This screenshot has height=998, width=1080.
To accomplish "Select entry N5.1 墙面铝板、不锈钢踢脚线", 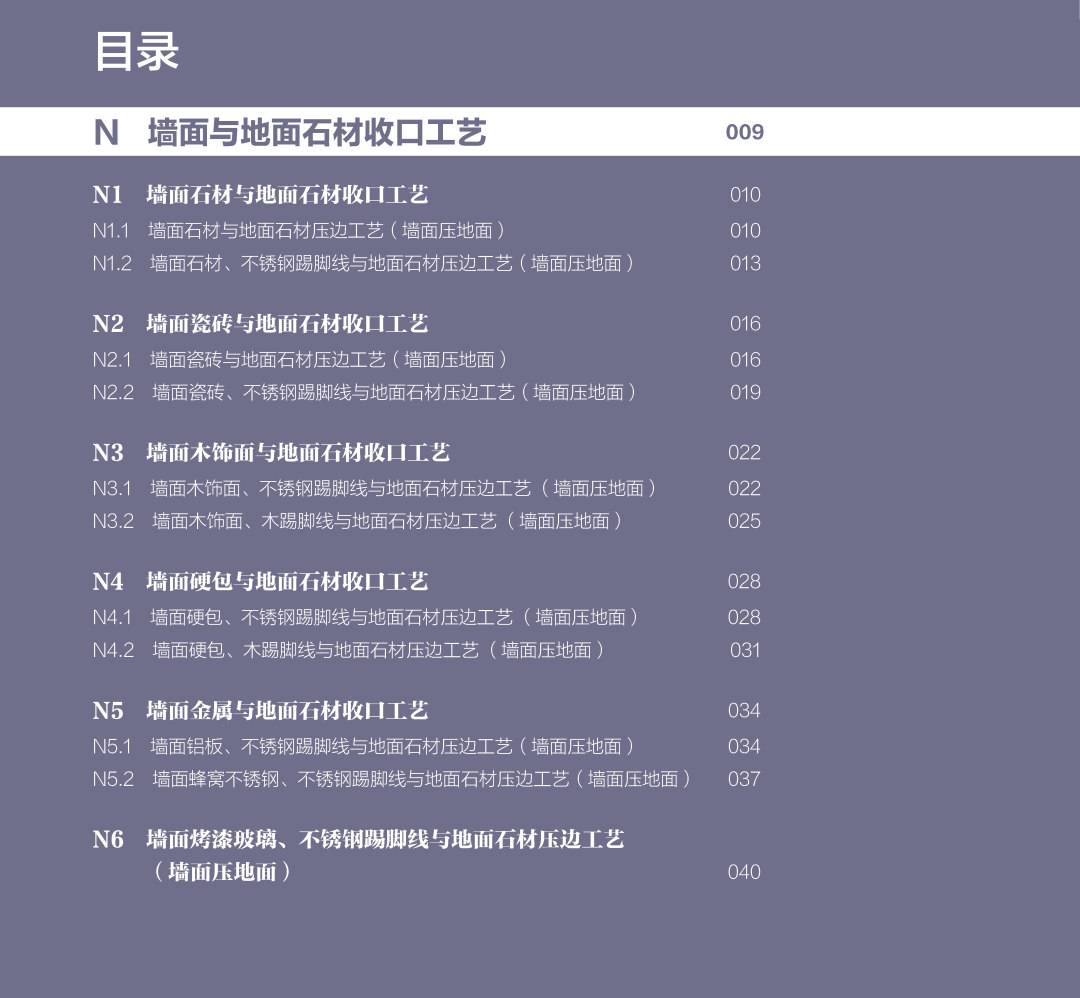I will 363,746.
